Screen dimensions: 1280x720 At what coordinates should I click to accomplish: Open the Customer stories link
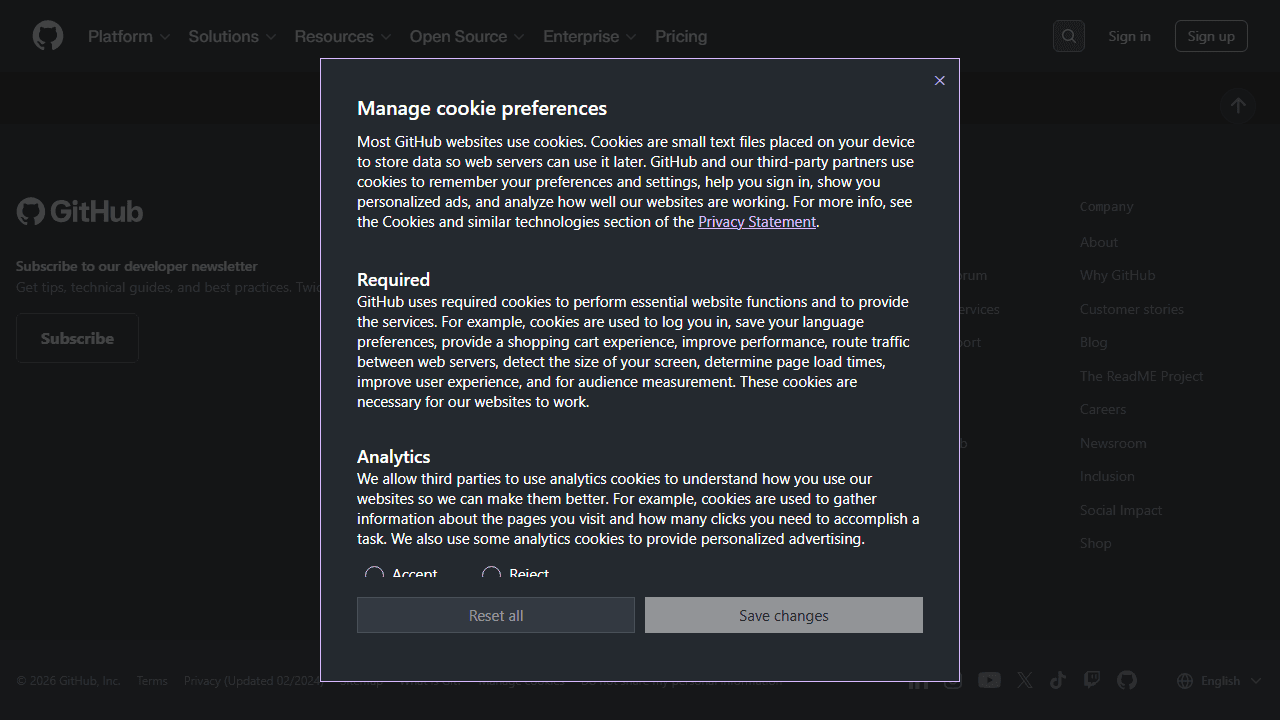click(1132, 309)
